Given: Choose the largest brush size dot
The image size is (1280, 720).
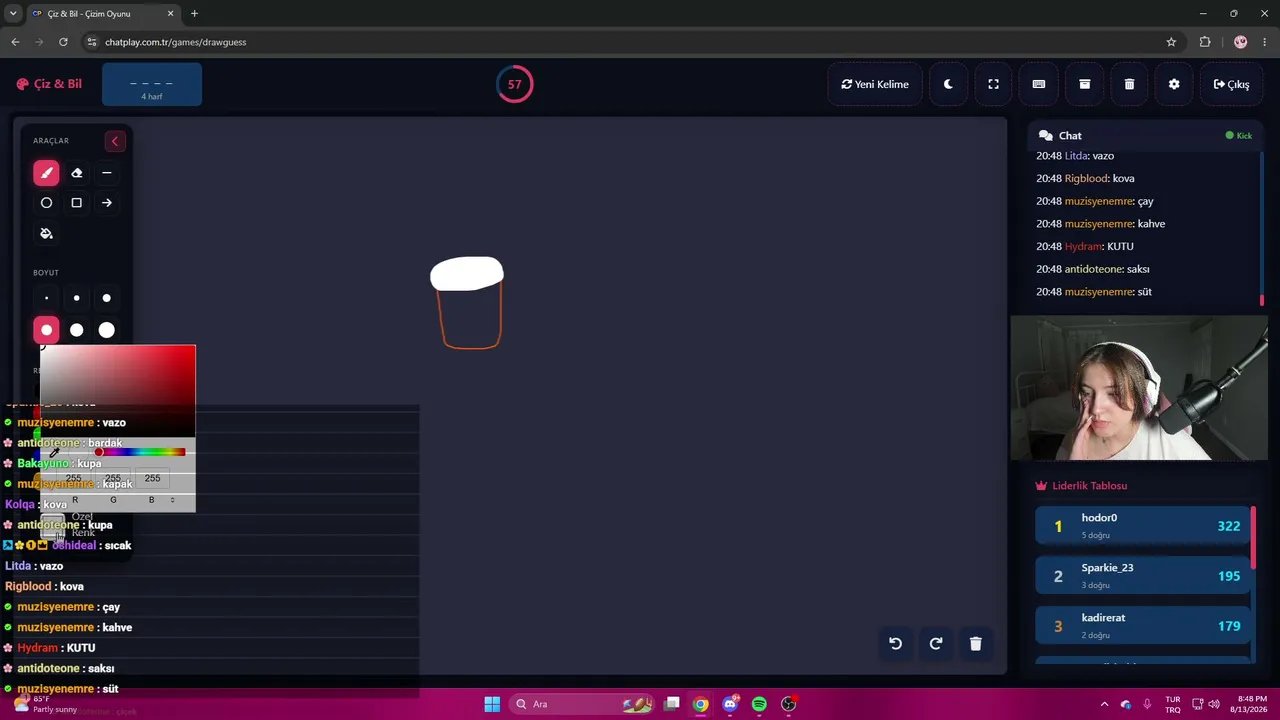Looking at the screenshot, I should coord(106,330).
